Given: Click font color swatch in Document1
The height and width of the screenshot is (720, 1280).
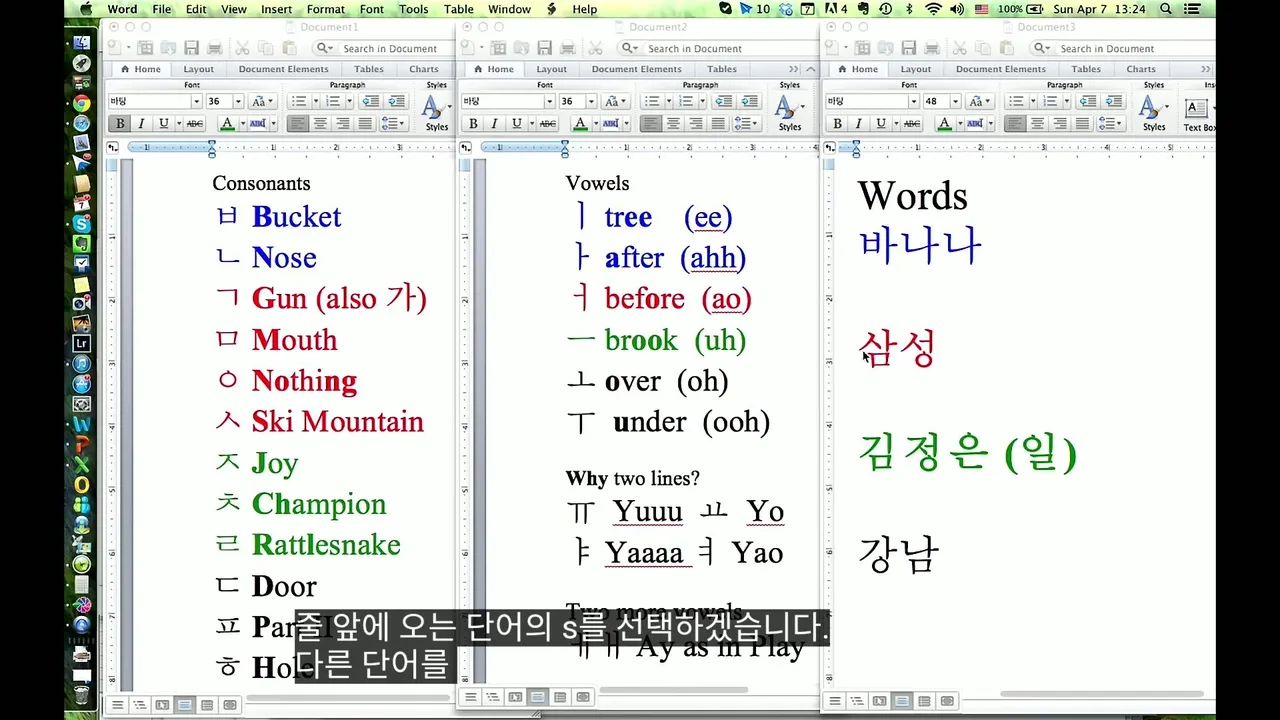Looking at the screenshot, I should click(227, 124).
